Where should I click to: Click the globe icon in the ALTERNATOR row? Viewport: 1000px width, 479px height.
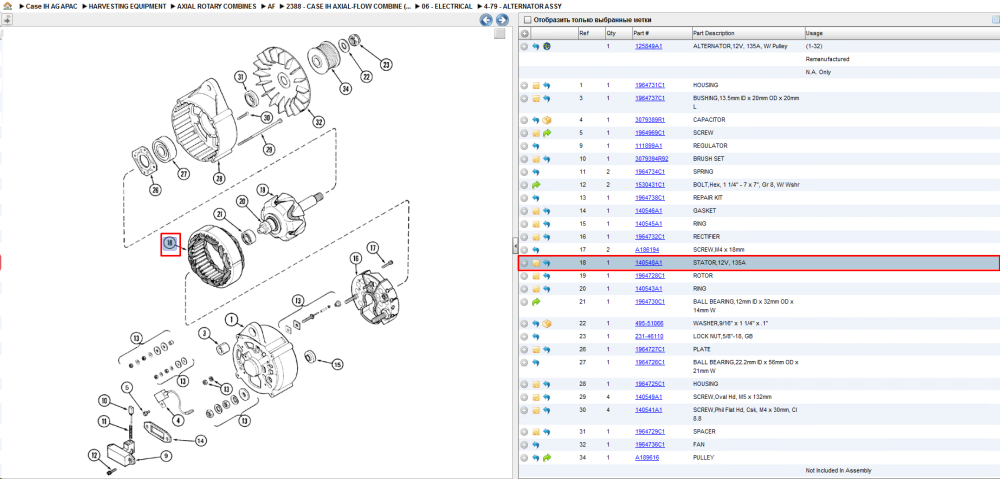547,47
